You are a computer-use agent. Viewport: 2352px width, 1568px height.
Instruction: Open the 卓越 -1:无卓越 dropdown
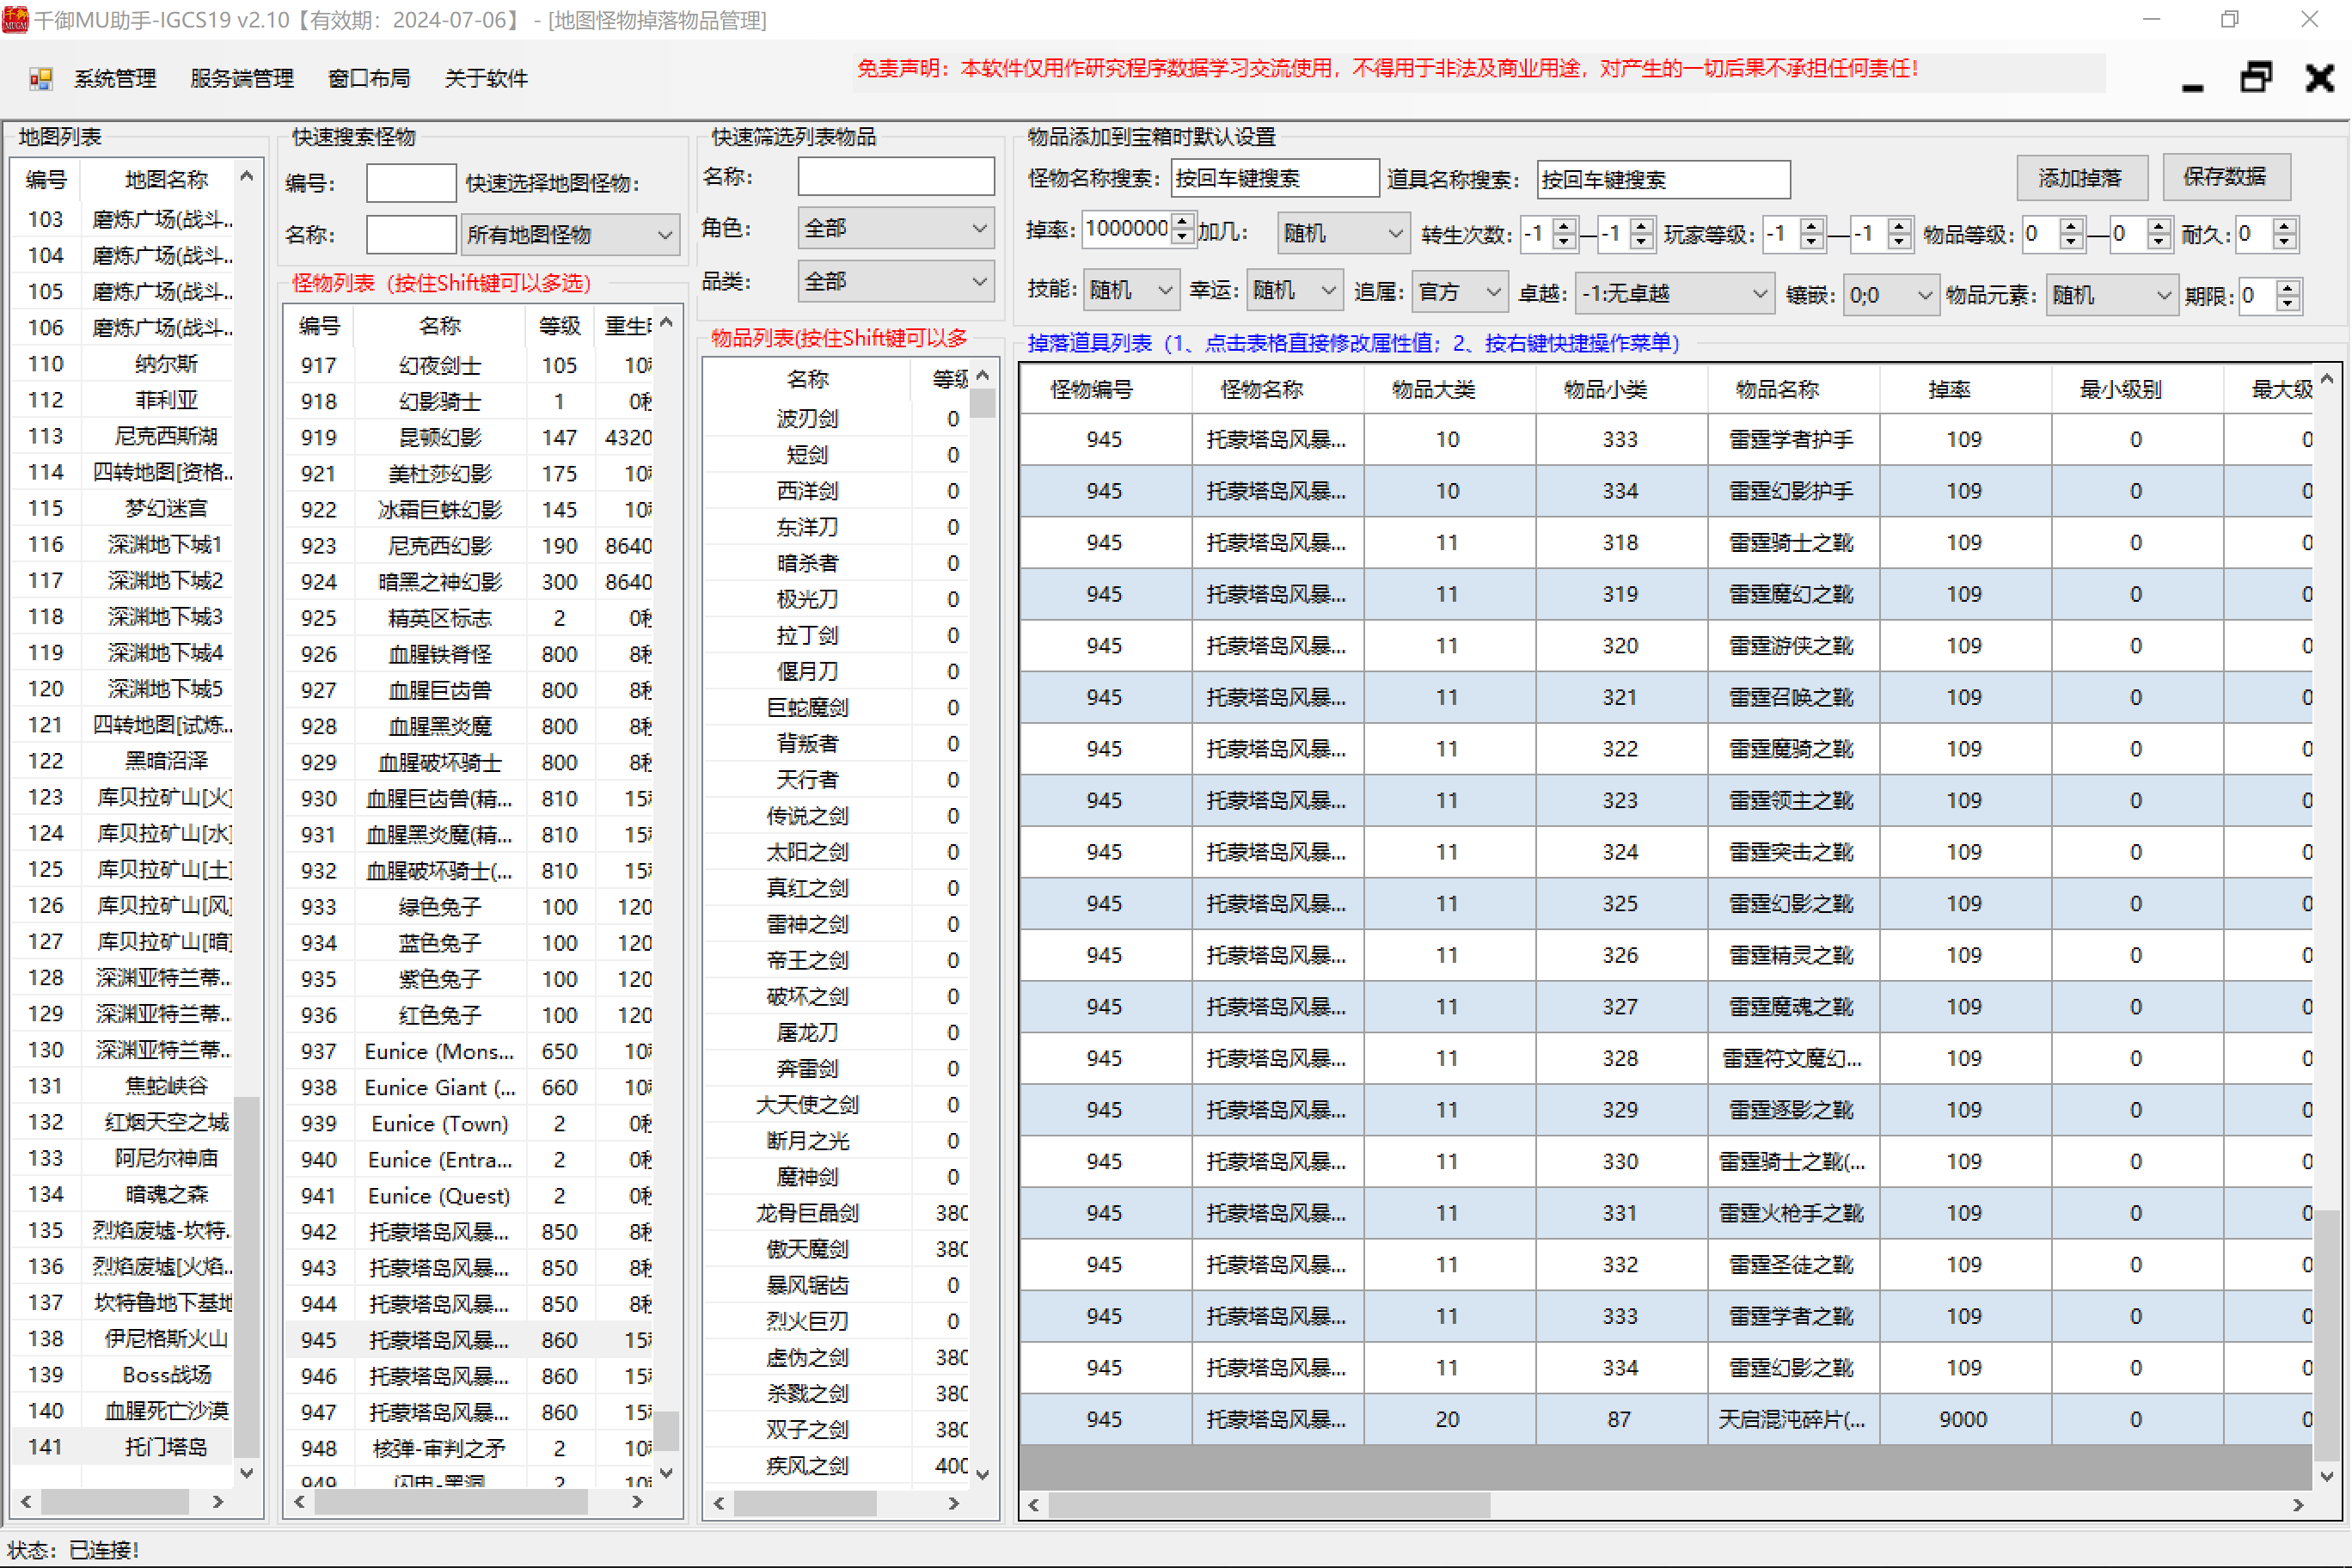[x=1674, y=294]
